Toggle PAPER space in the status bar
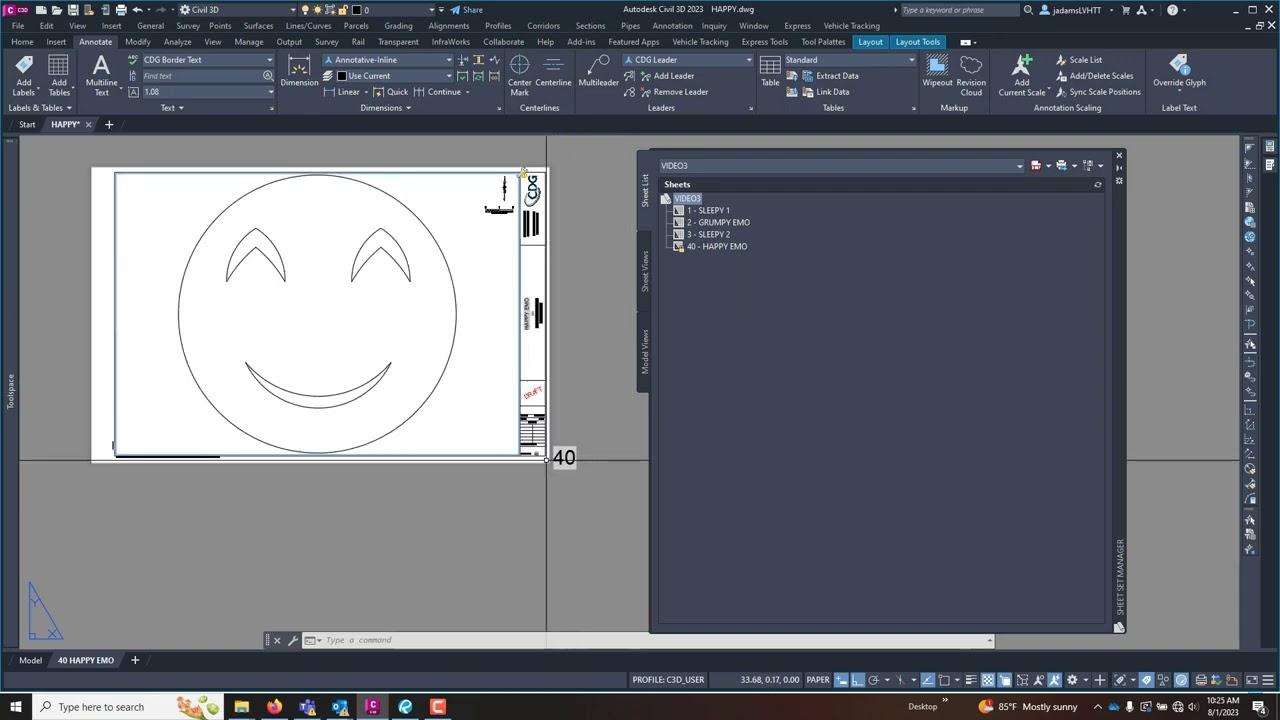This screenshot has height=720, width=1280. coord(817,680)
